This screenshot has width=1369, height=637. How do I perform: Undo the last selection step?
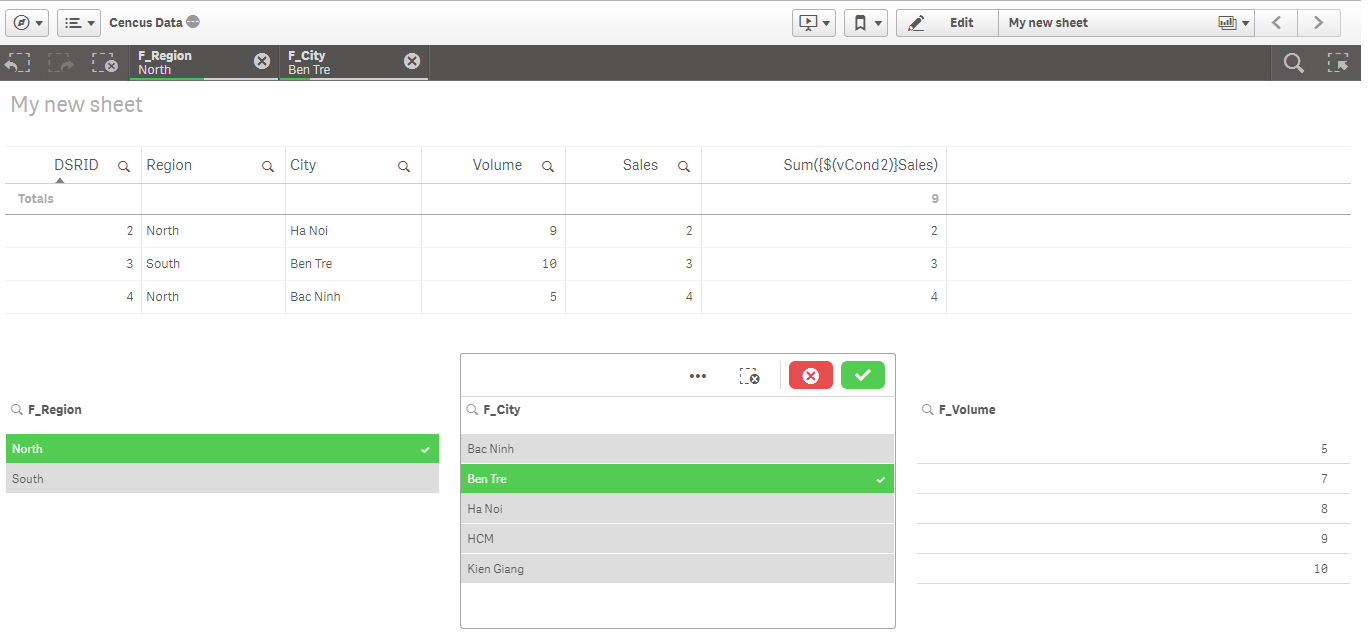[18, 62]
